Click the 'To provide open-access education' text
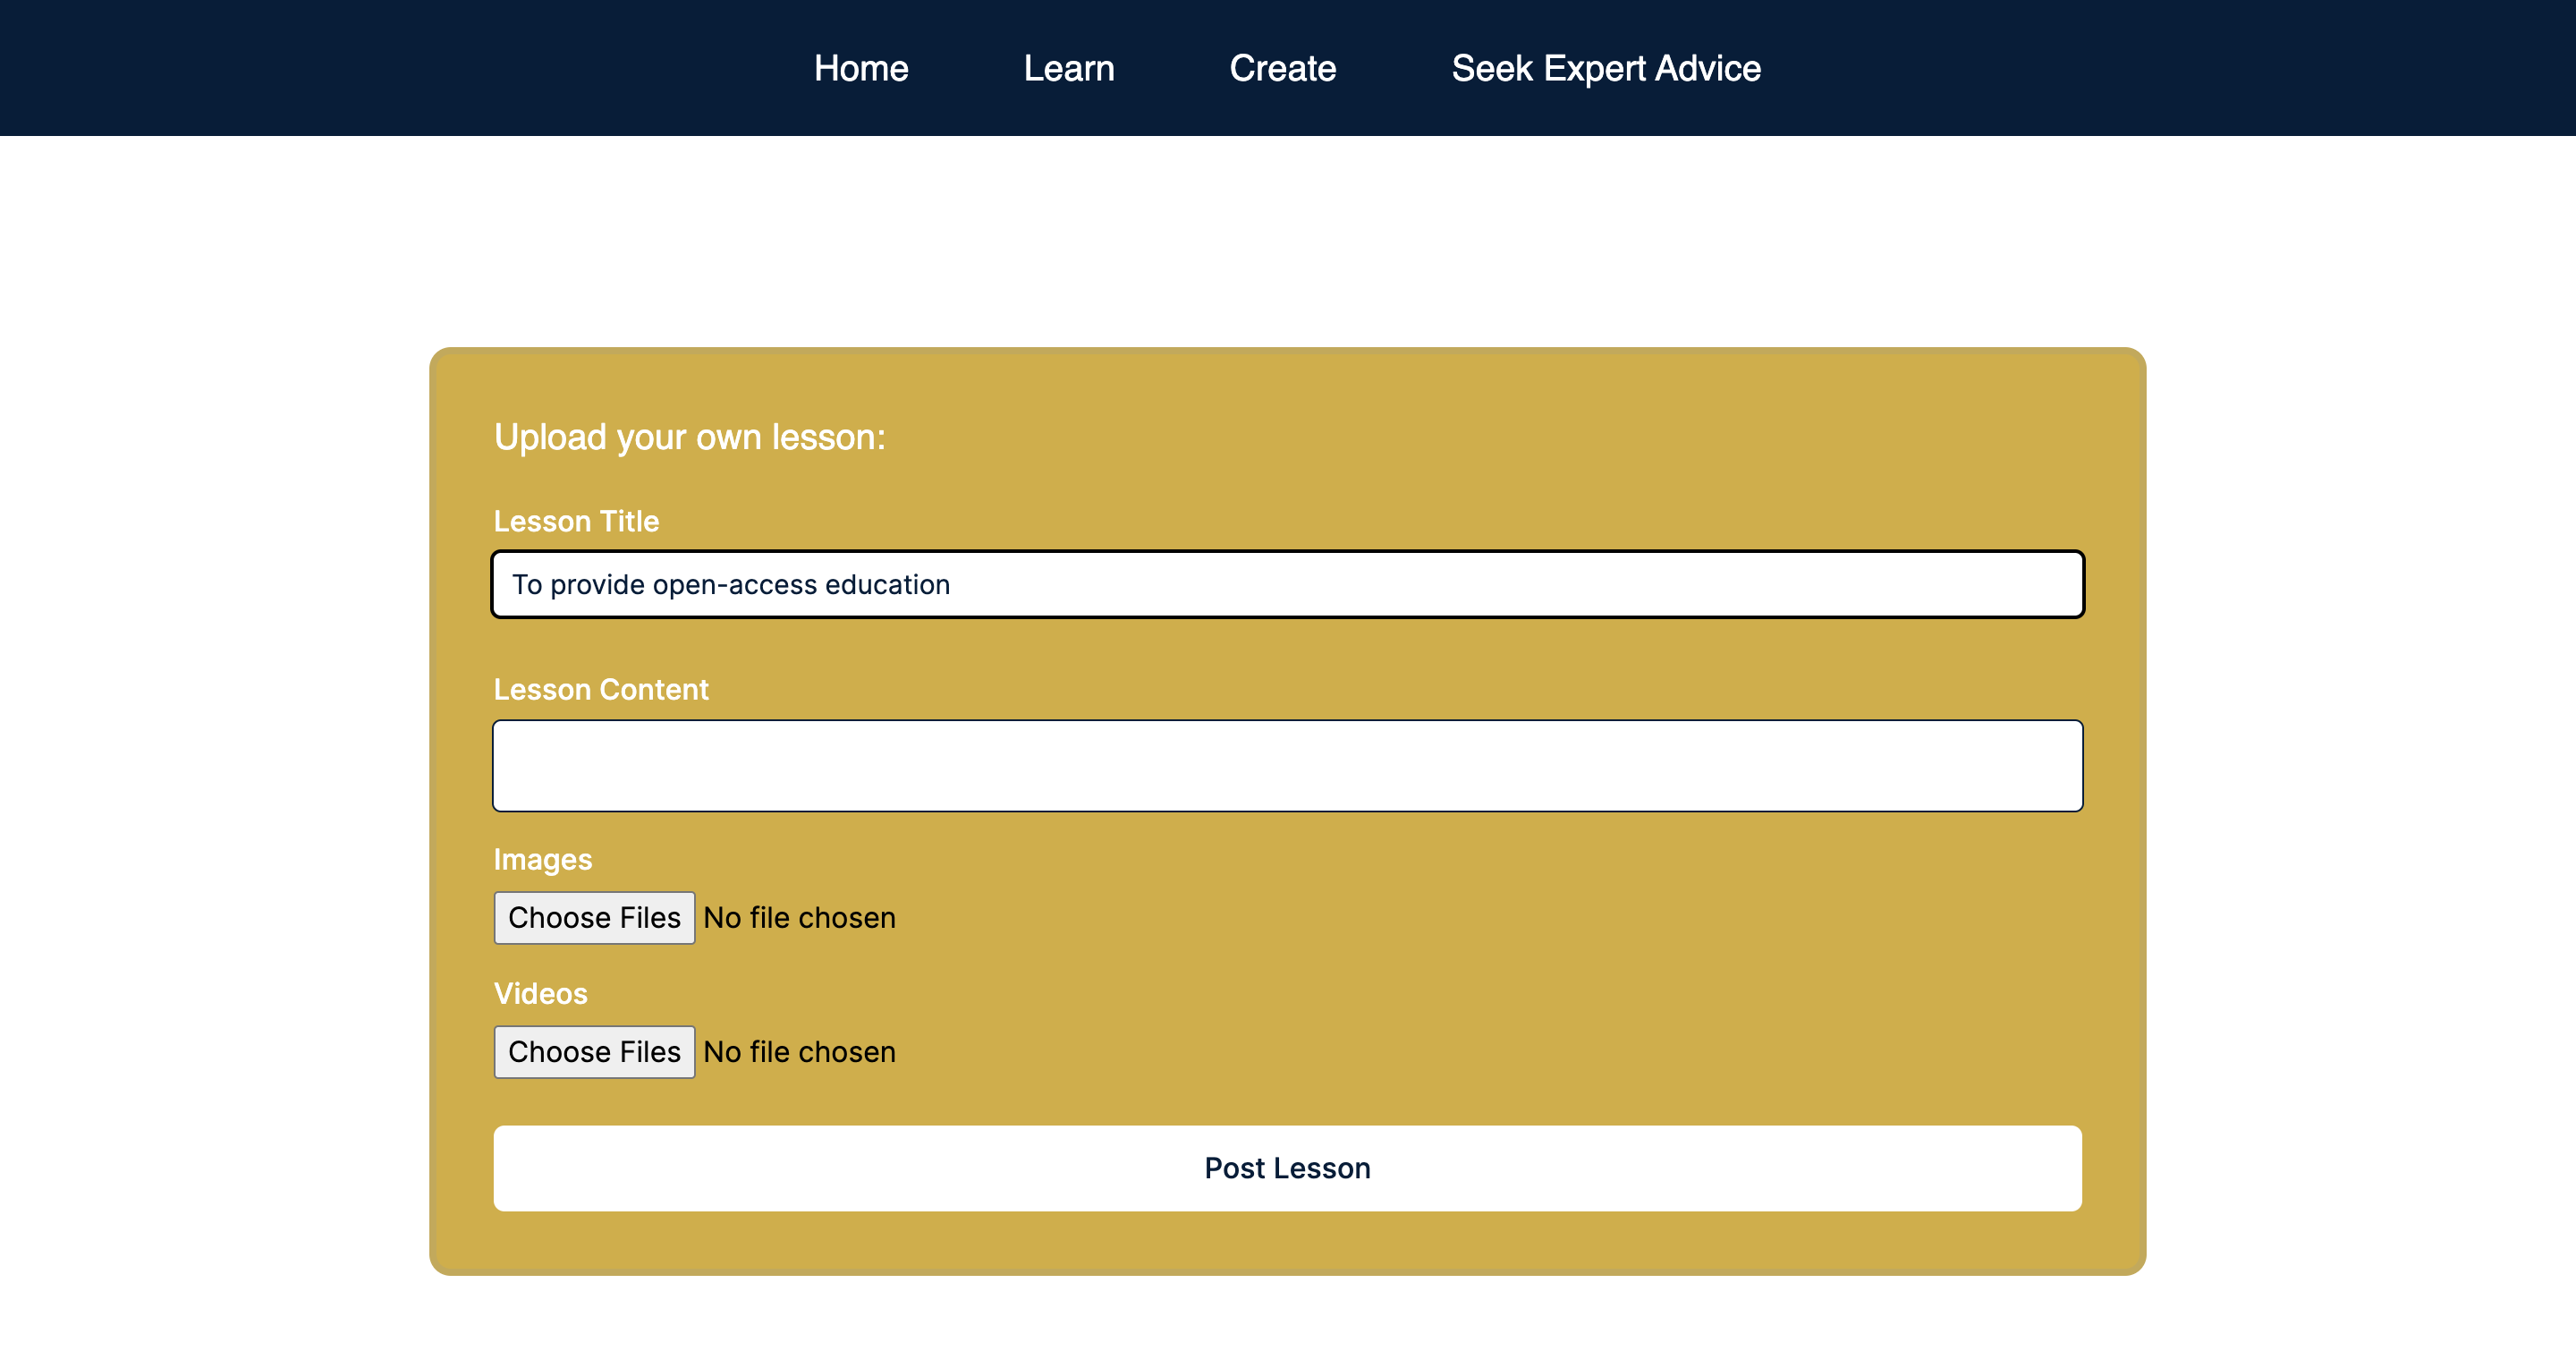This screenshot has height=1351, width=2576. [730, 584]
